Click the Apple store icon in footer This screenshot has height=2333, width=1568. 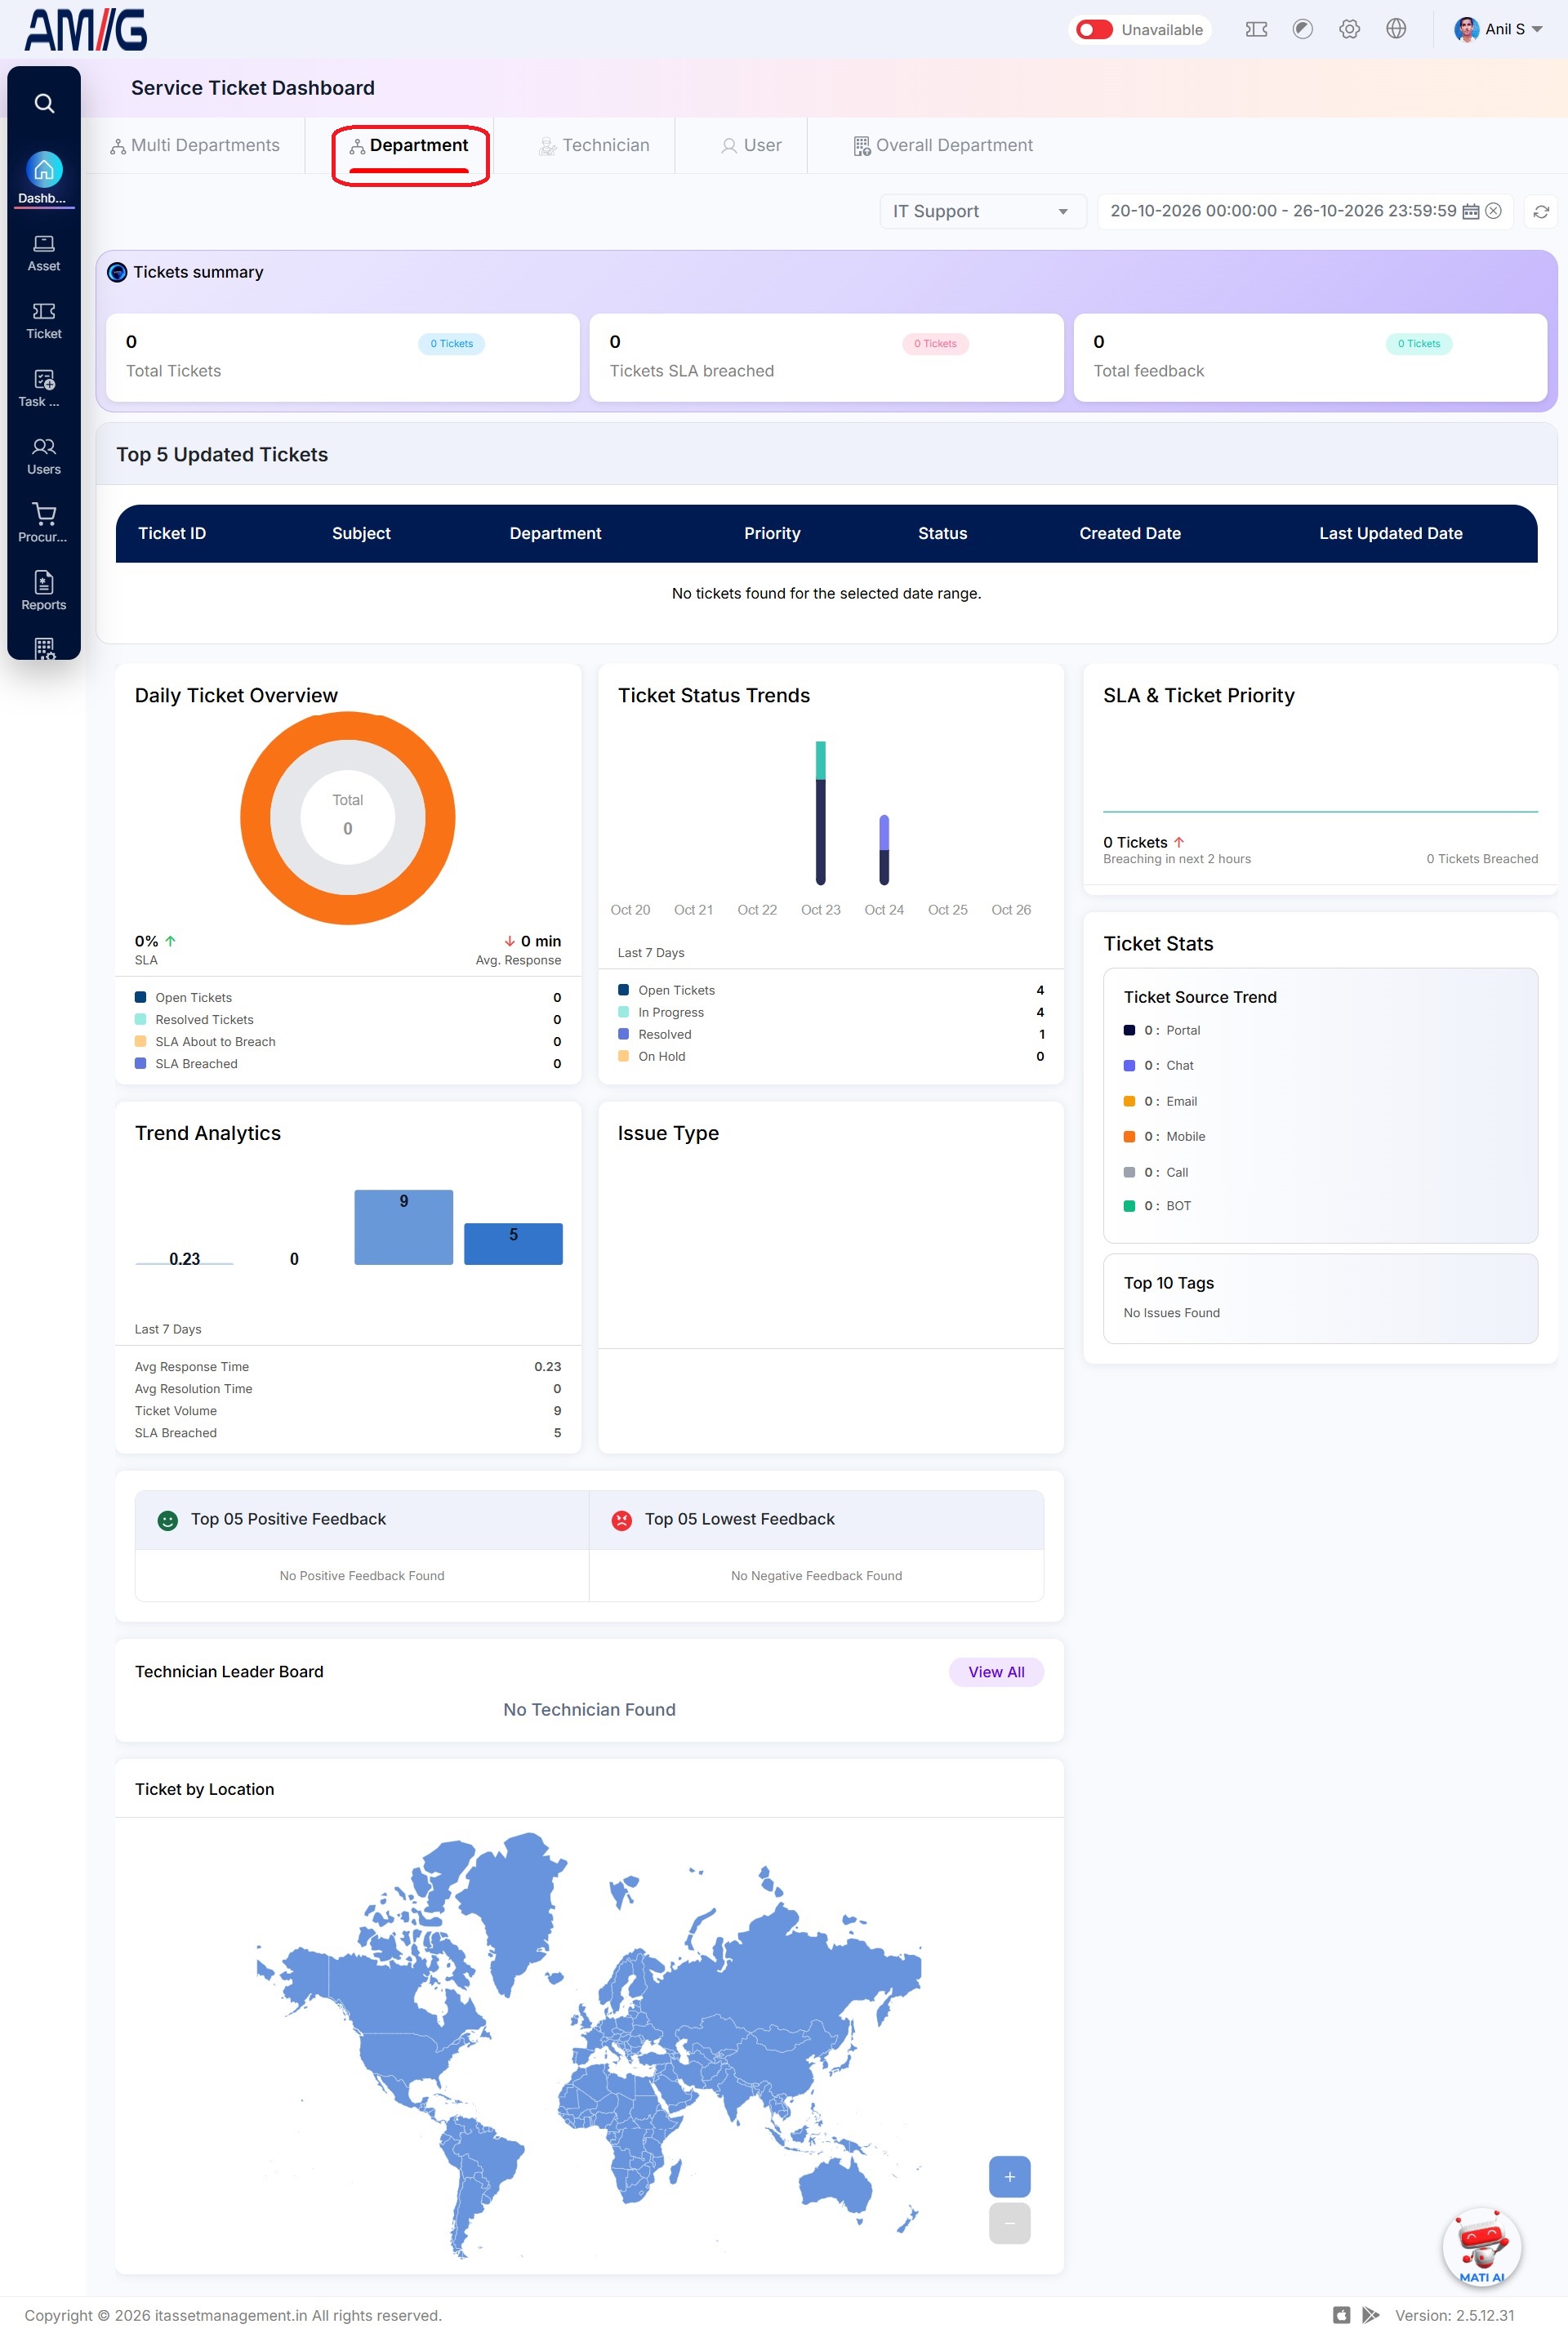1342,2315
